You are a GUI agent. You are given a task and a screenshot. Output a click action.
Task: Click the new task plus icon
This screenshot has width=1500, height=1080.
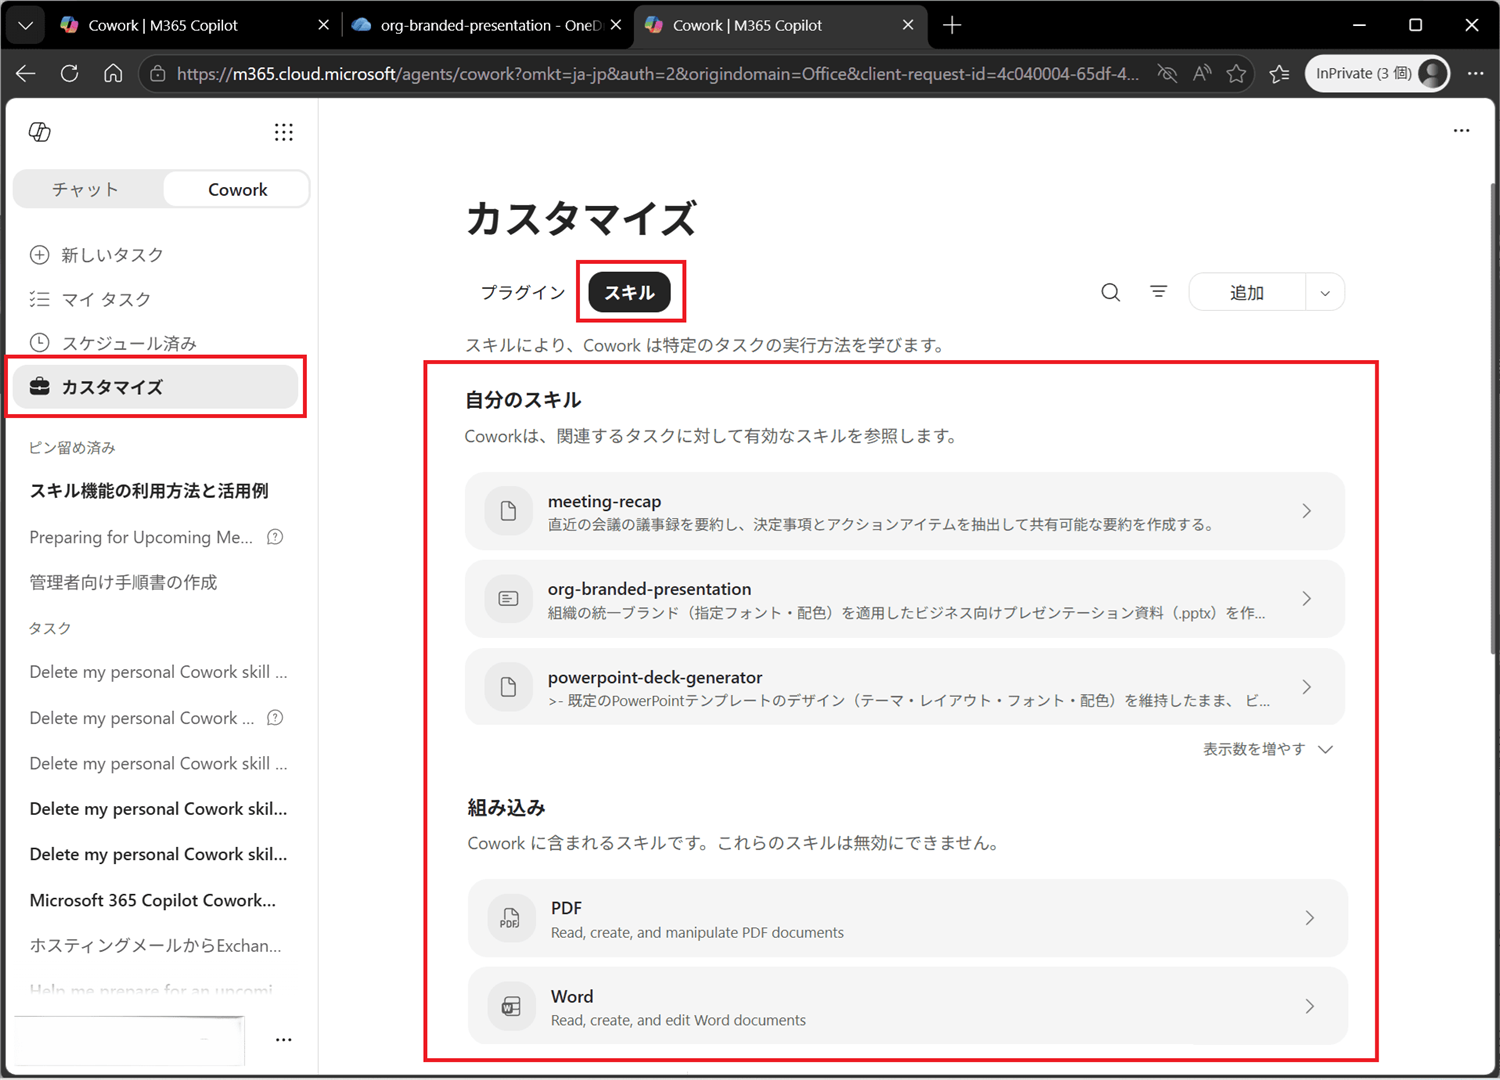click(x=39, y=255)
